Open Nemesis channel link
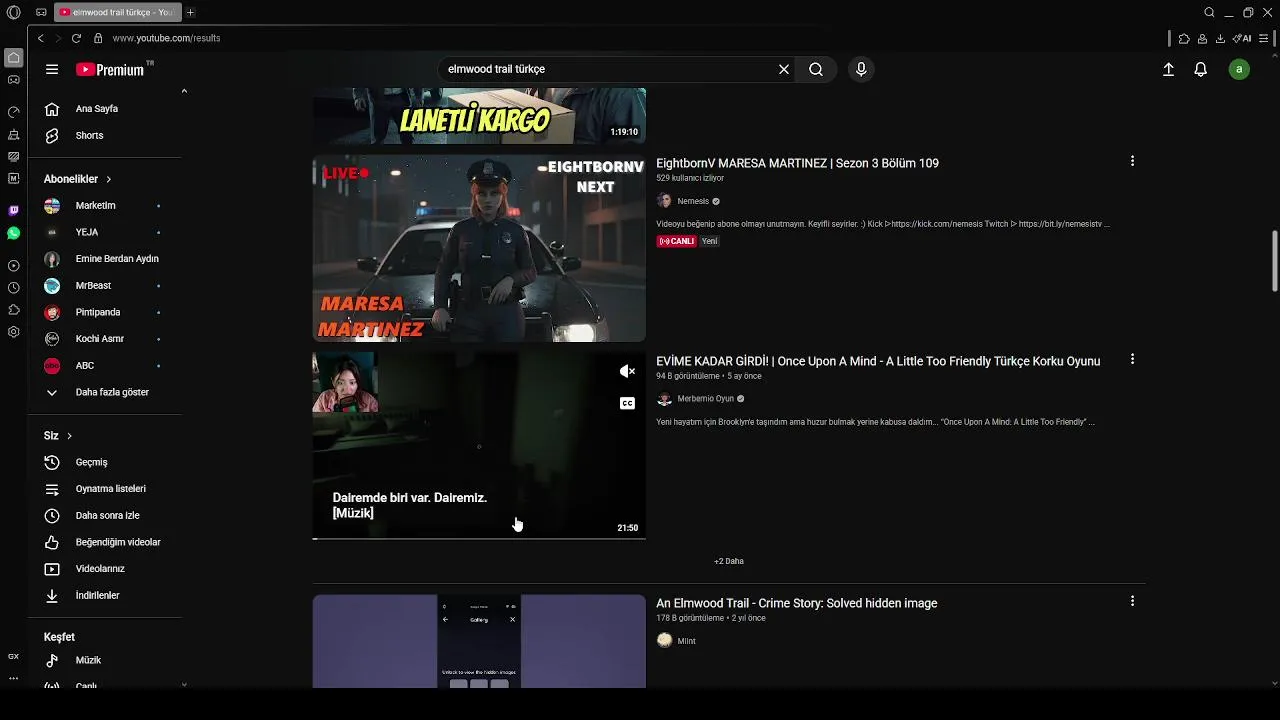Screen dimensions: 1280x720 (693, 201)
